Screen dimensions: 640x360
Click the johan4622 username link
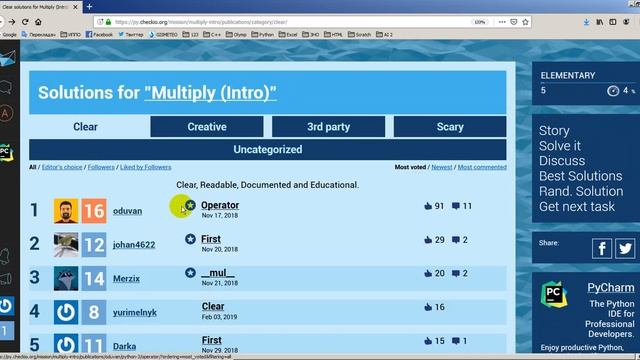coord(134,245)
